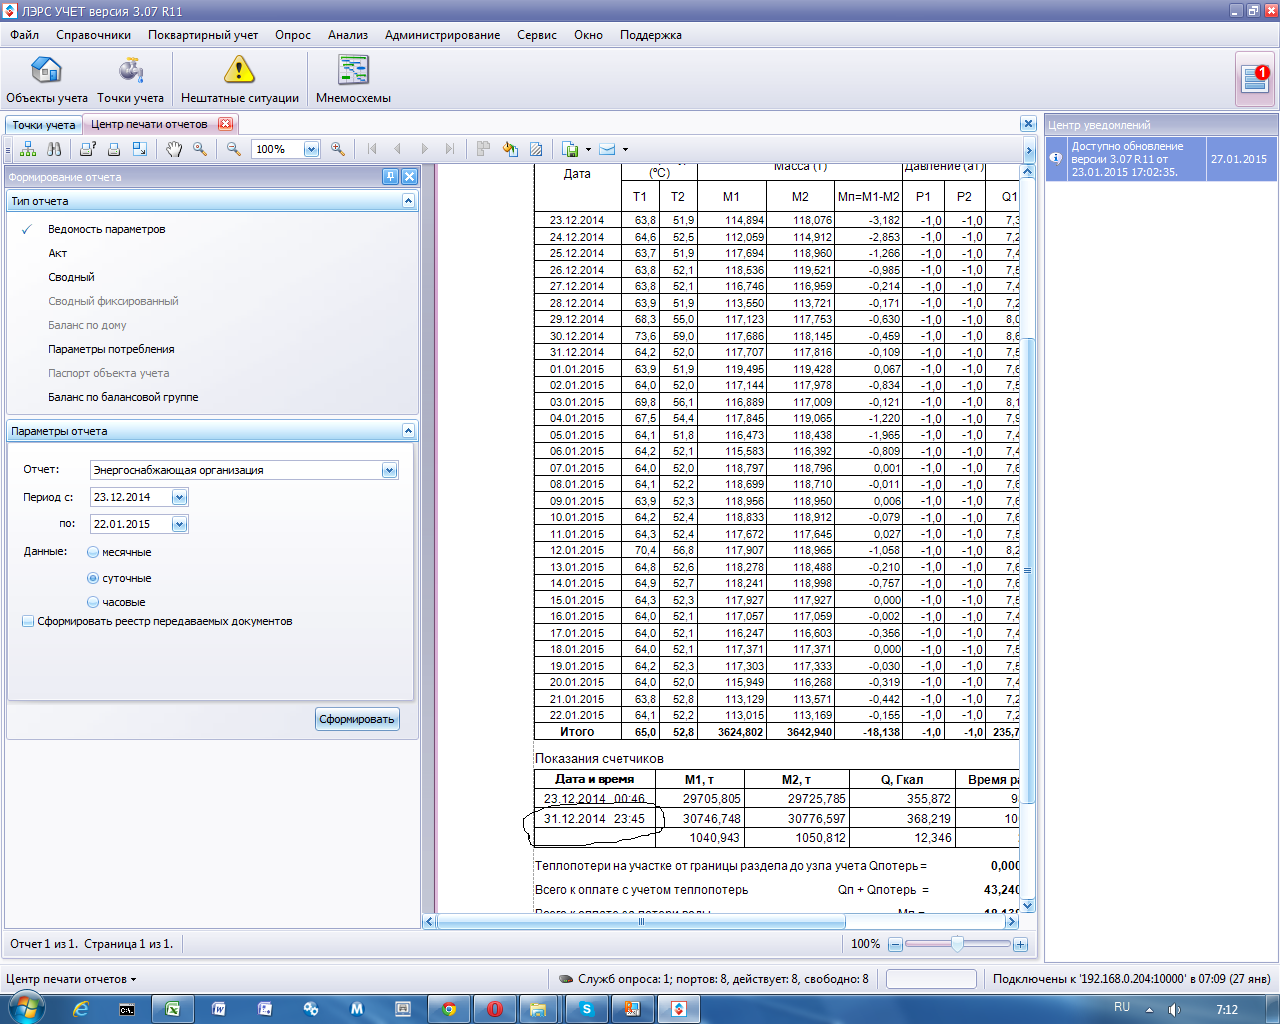The width and height of the screenshot is (1280, 1024).
Task: Click the multiple pages layout icon
Action: coord(484,149)
